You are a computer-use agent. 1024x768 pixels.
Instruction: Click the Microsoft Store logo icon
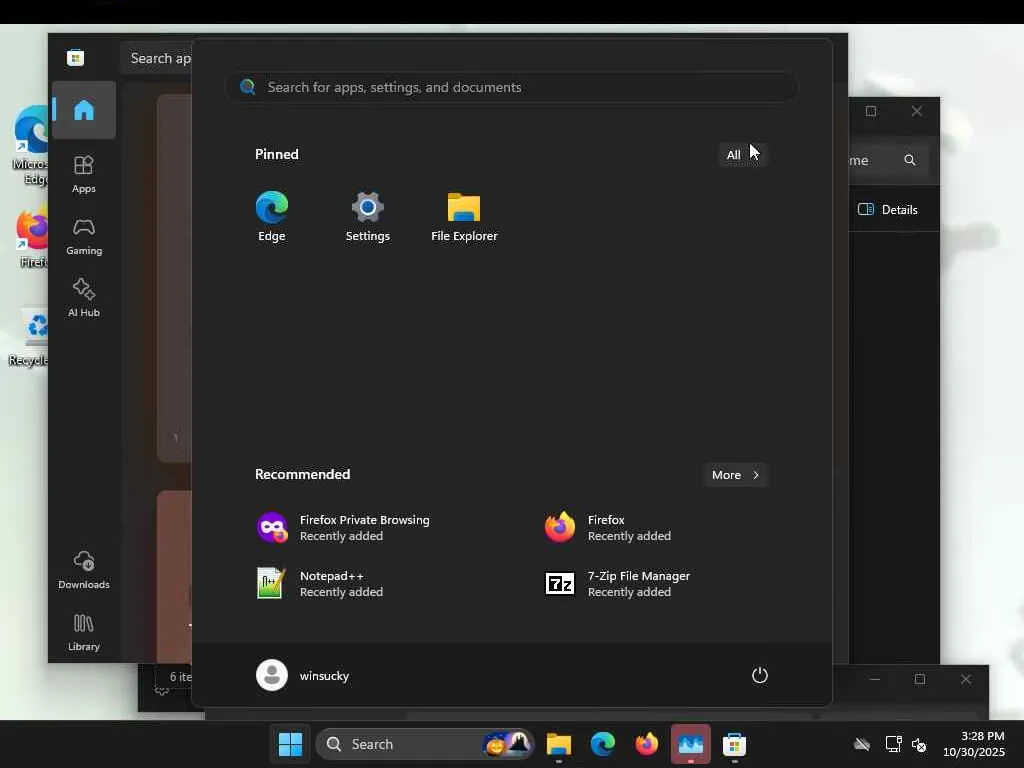coord(75,57)
